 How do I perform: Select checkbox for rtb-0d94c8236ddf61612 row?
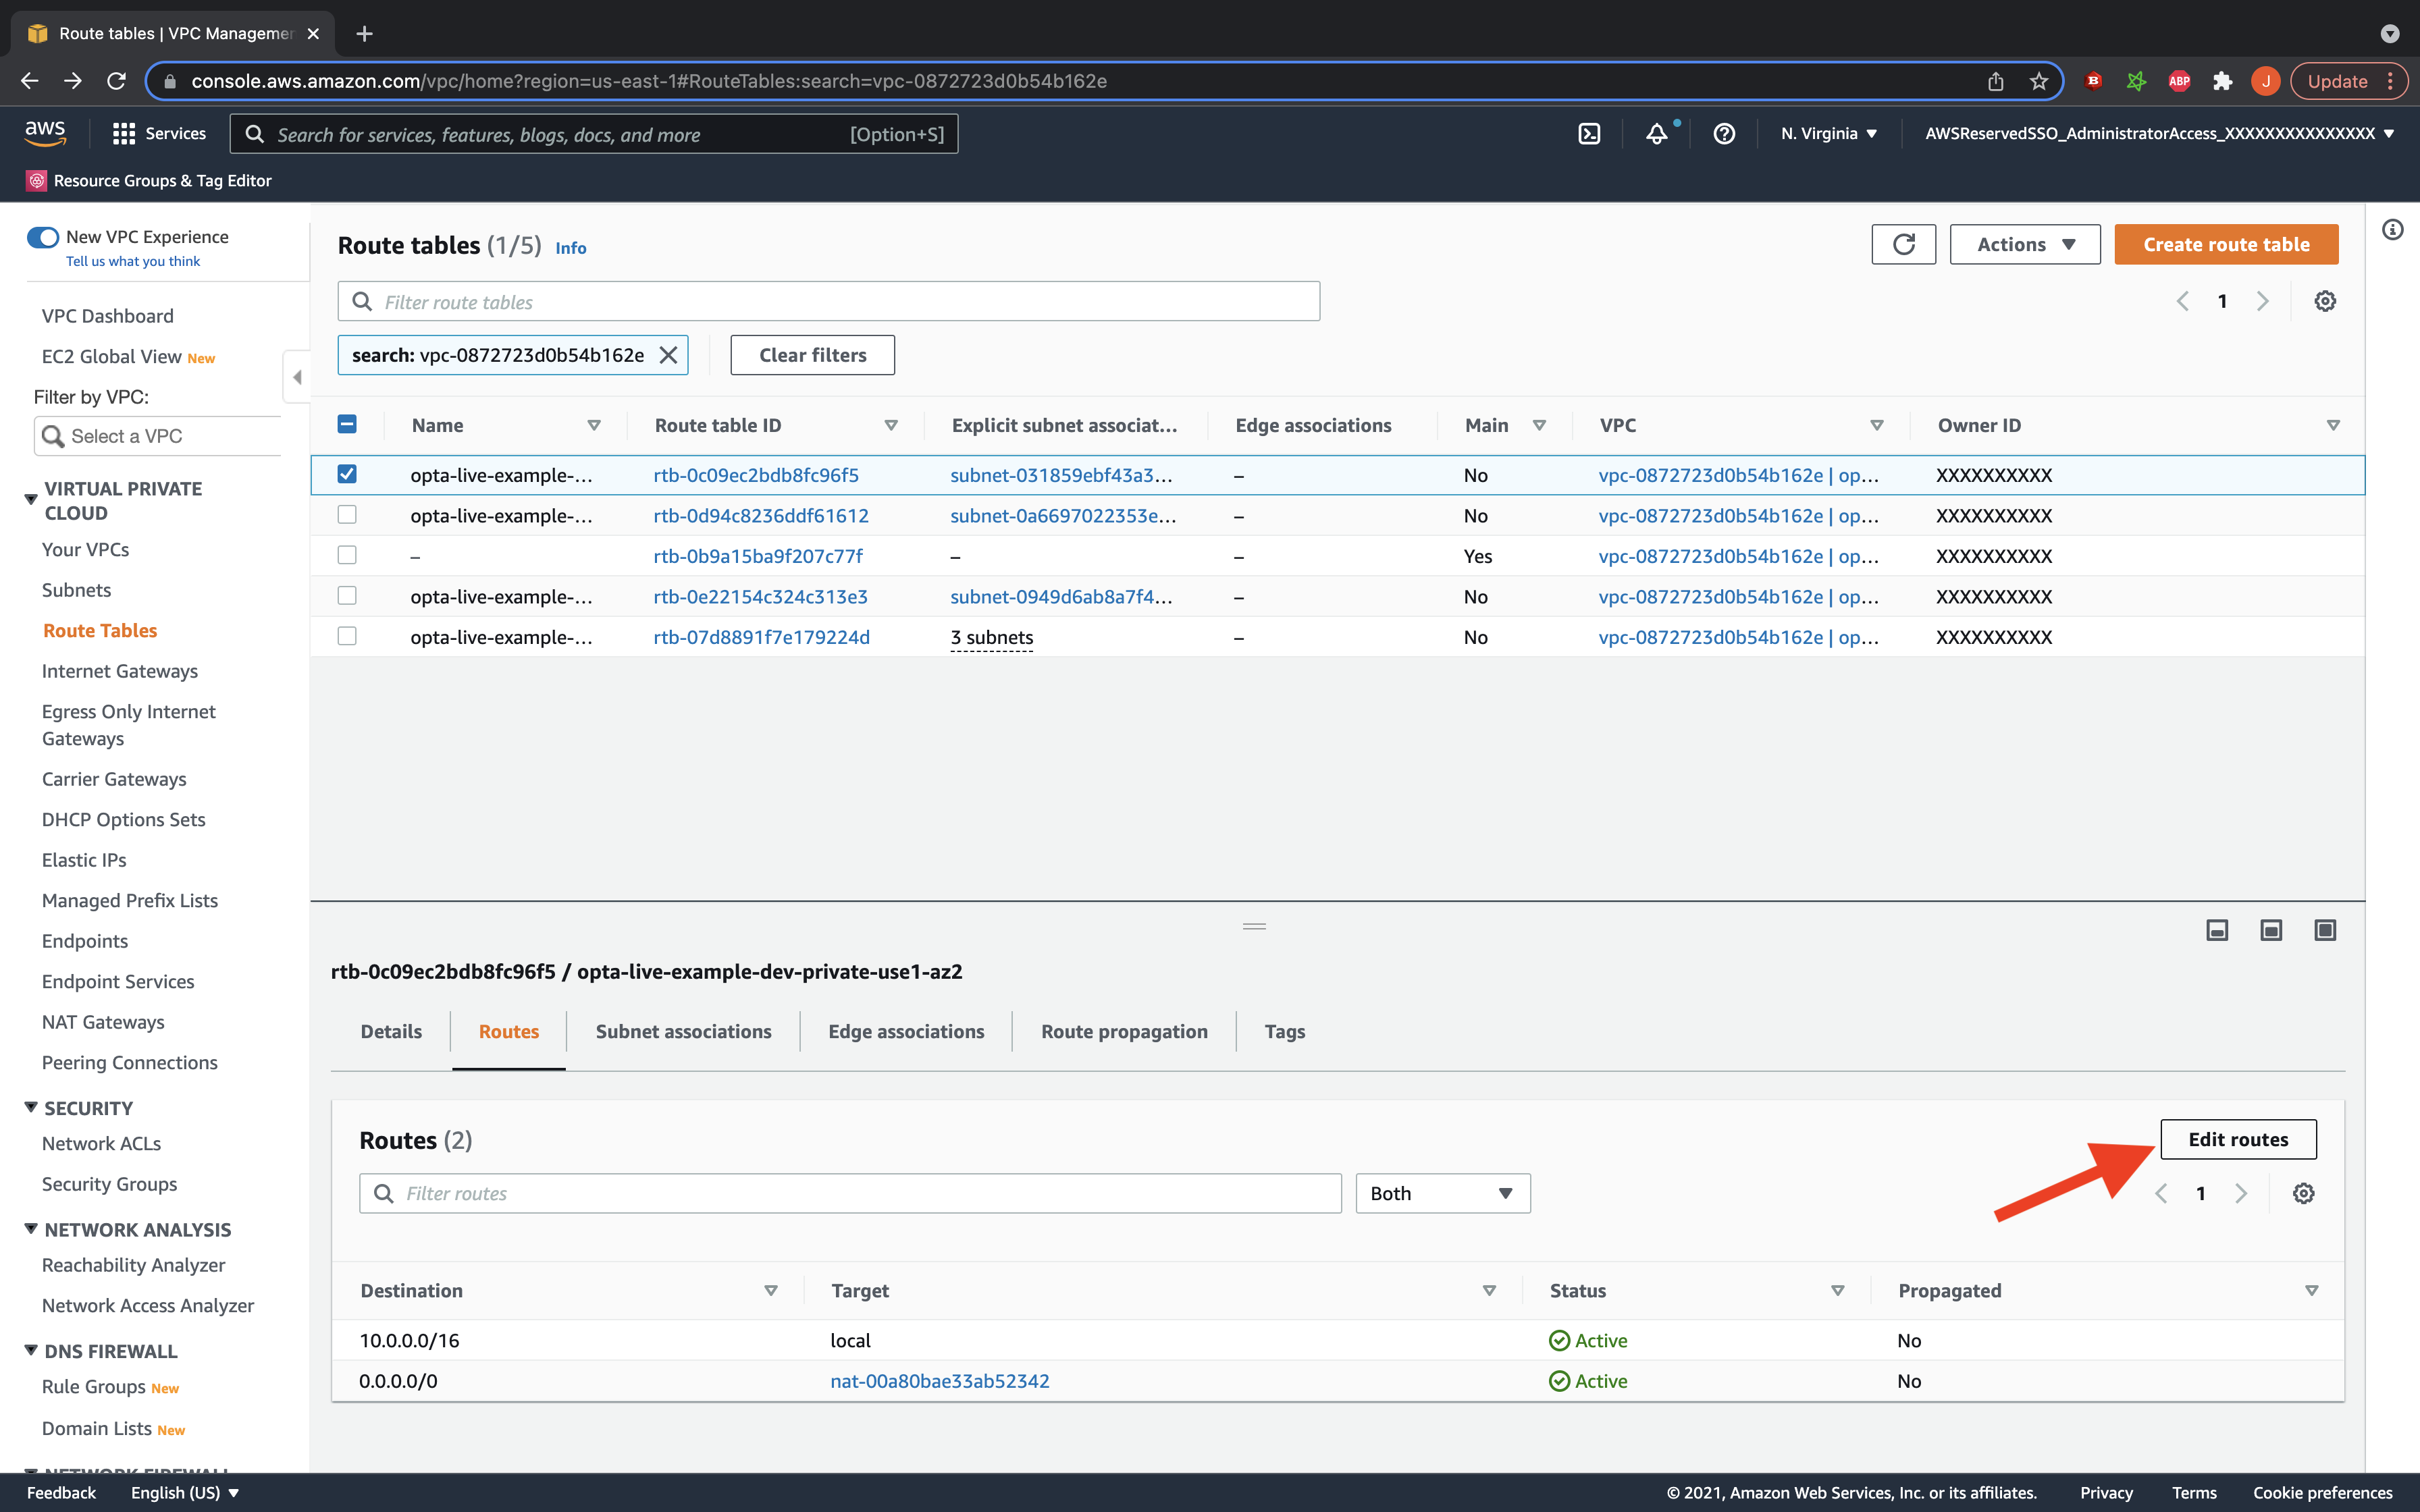(x=347, y=515)
